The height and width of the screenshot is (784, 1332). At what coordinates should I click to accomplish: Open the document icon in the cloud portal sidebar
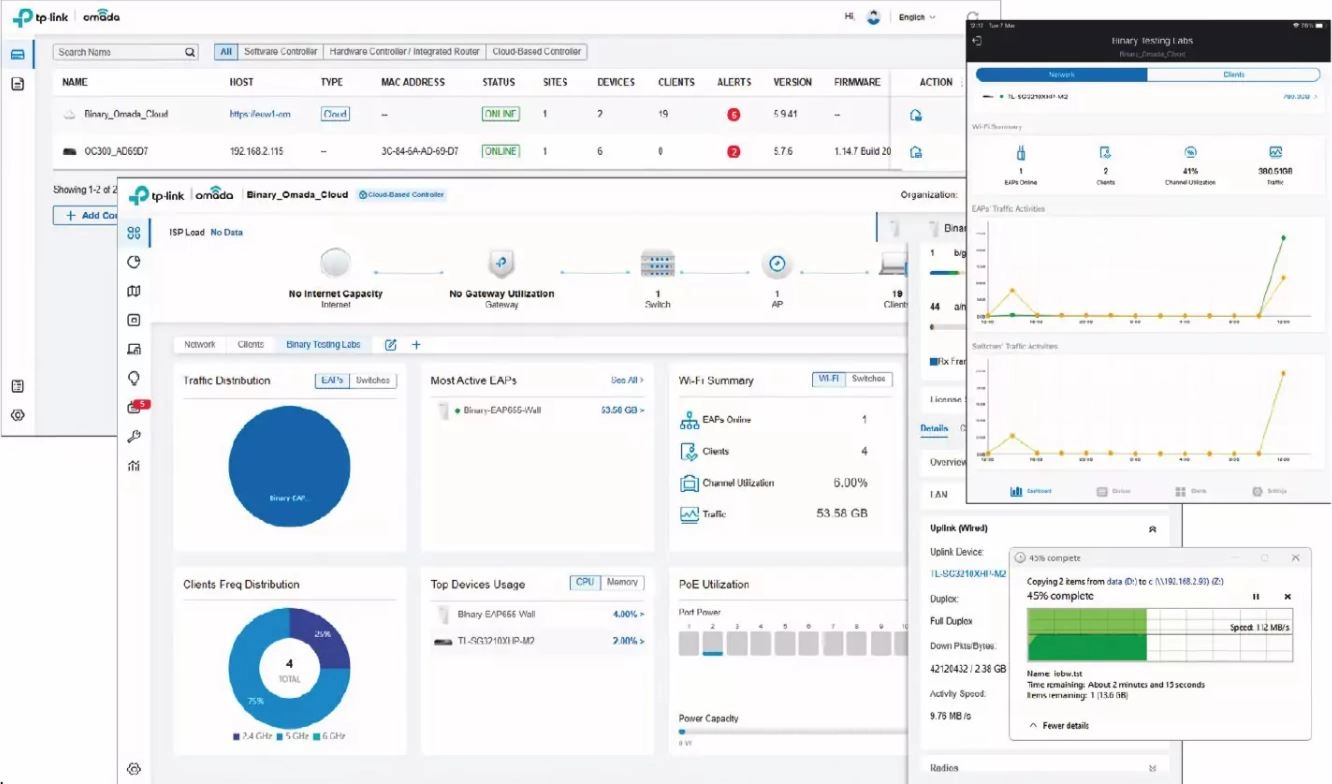click(x=17, y=84)
